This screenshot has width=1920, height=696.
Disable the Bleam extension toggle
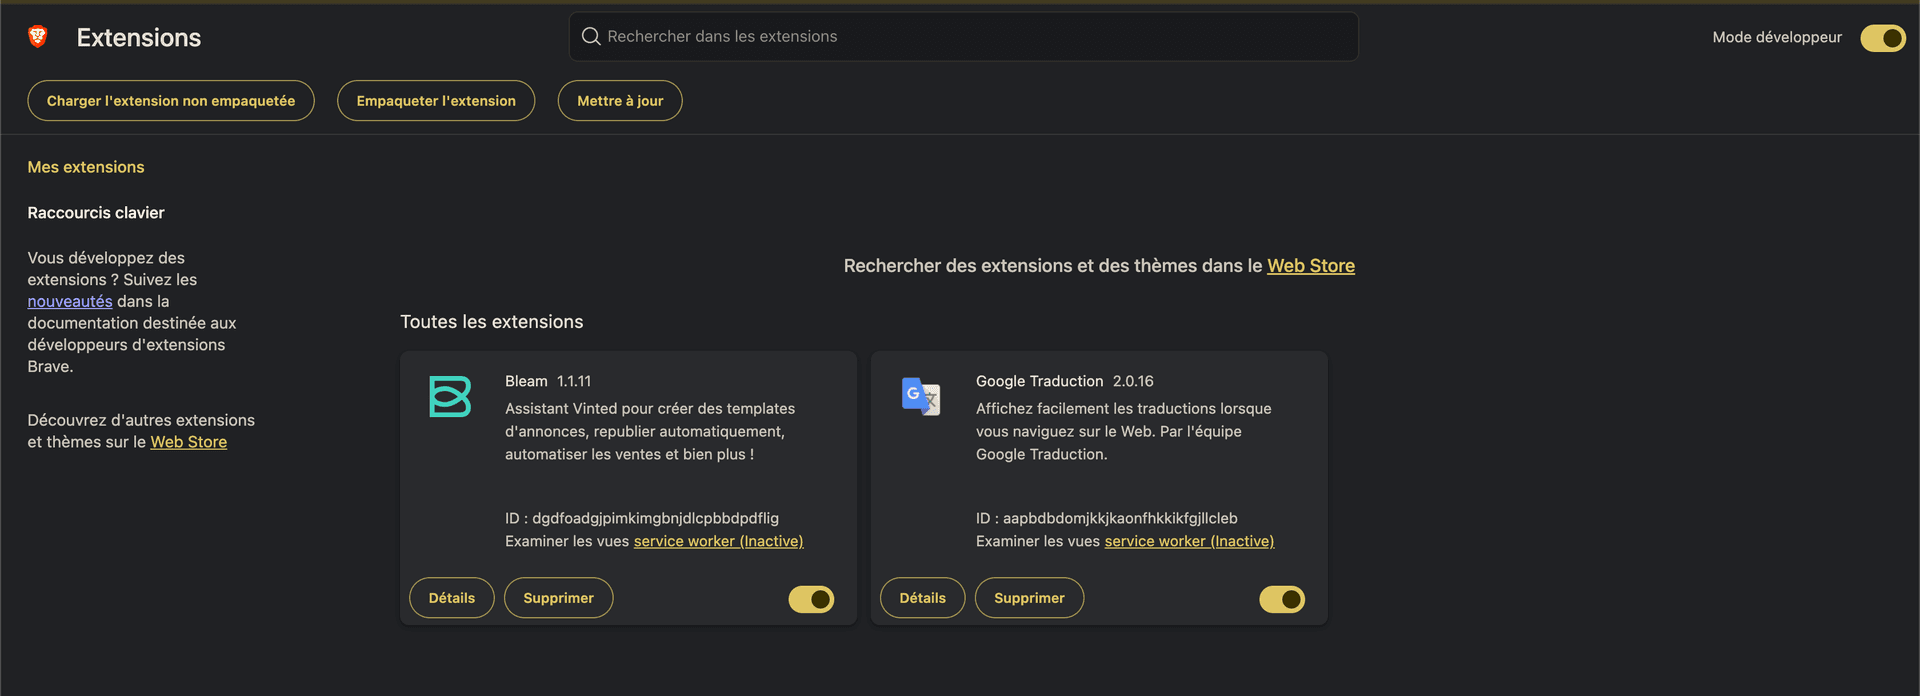(x=811, y=599)
